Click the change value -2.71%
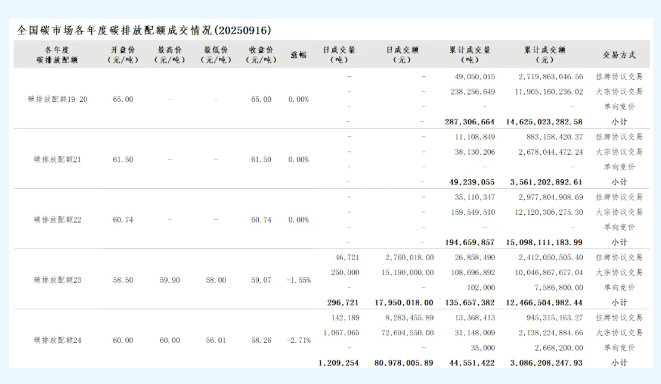 298,341
